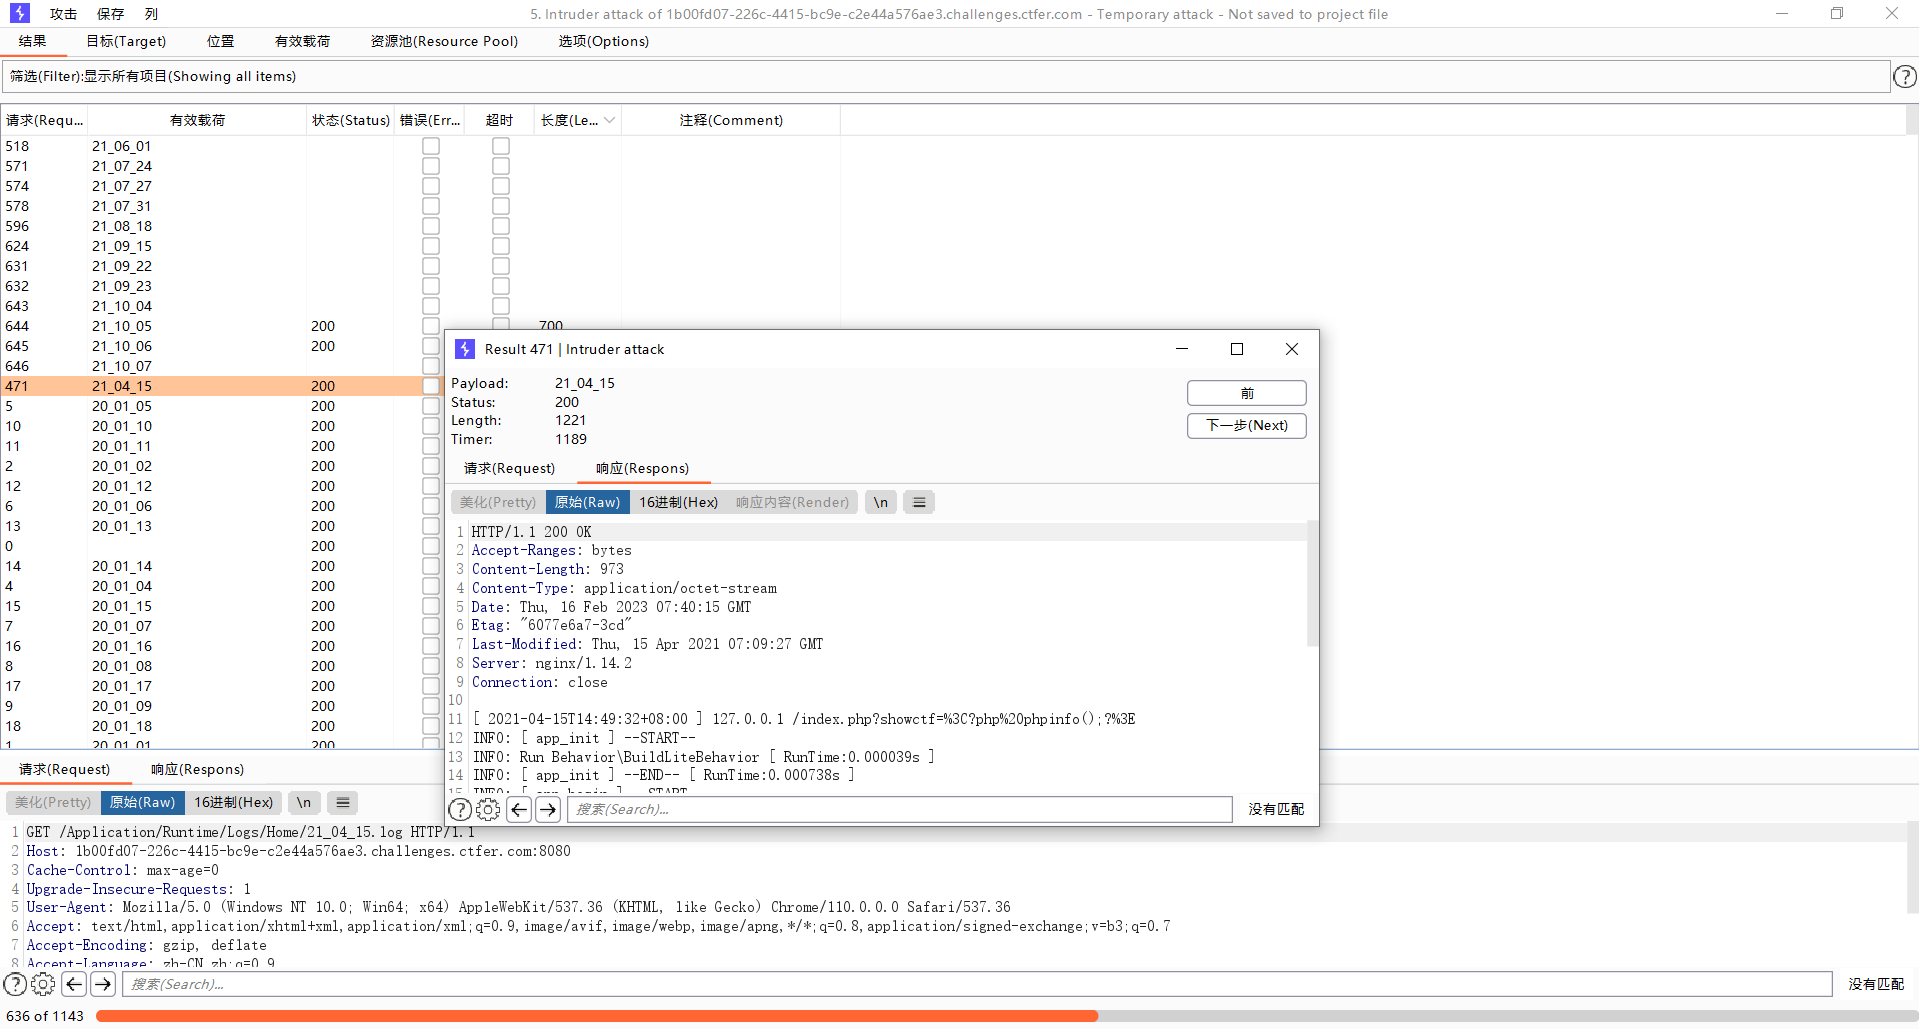1920x1030 pixels.
Task: Sort by 注释(Comment) column header
Action: click(x=731, y=120)
